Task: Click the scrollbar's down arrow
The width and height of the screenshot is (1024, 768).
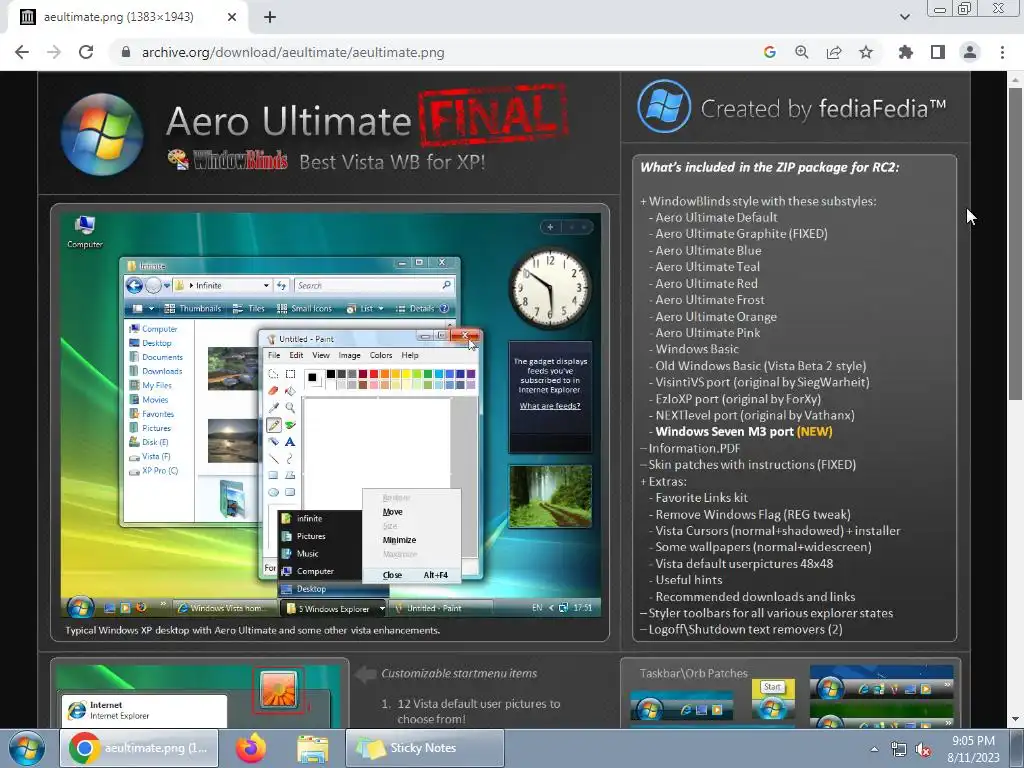Action: 1015,719
